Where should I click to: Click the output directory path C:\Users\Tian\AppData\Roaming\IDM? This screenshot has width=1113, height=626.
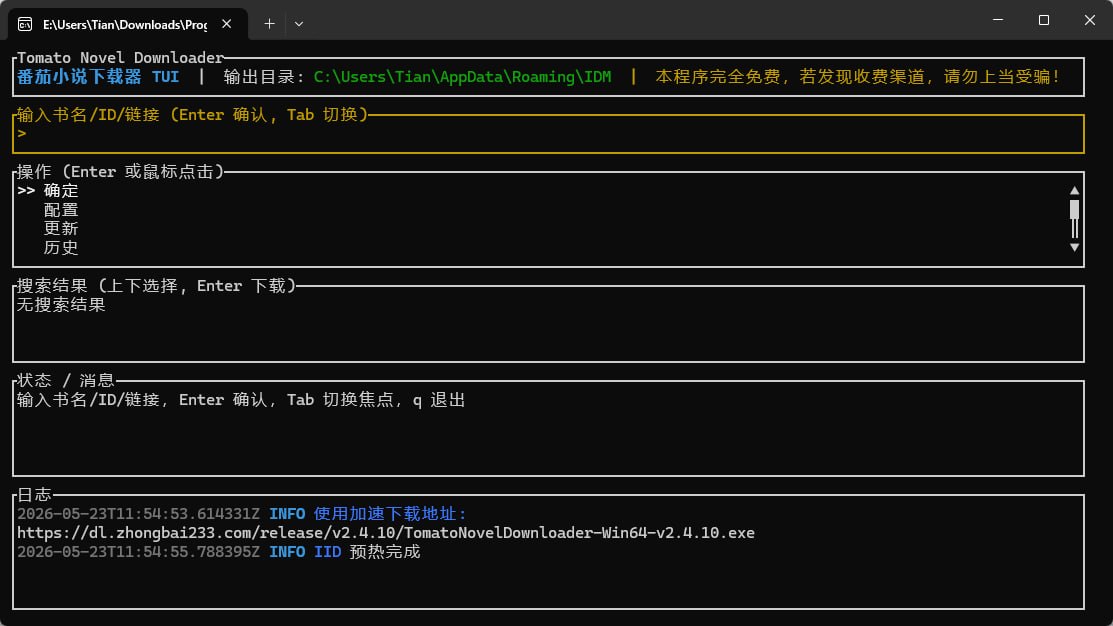click(462, 77)
